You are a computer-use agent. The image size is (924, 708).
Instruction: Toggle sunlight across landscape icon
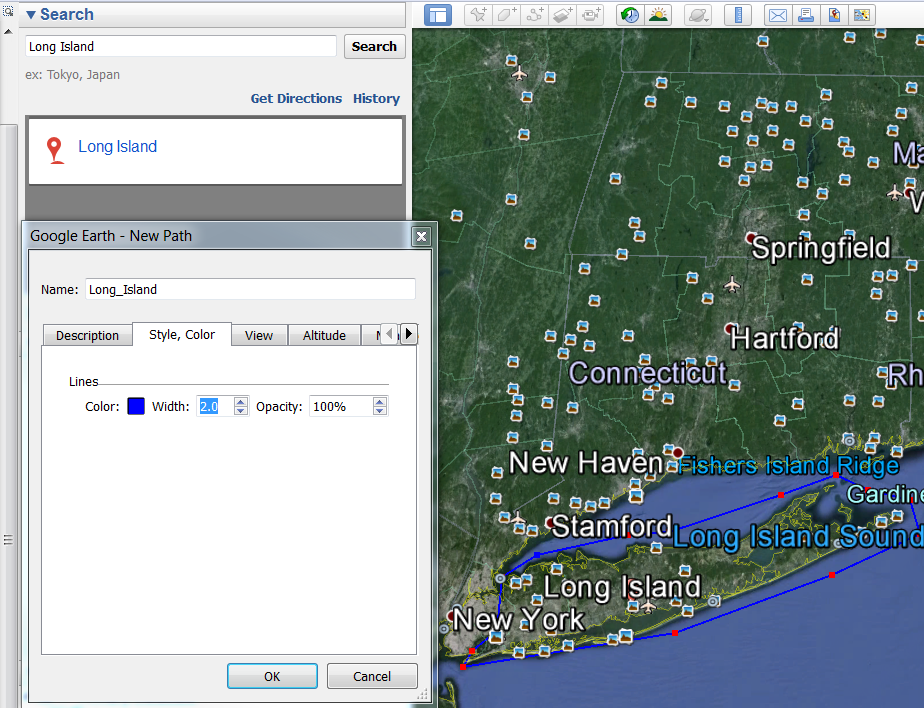(658, 15)
